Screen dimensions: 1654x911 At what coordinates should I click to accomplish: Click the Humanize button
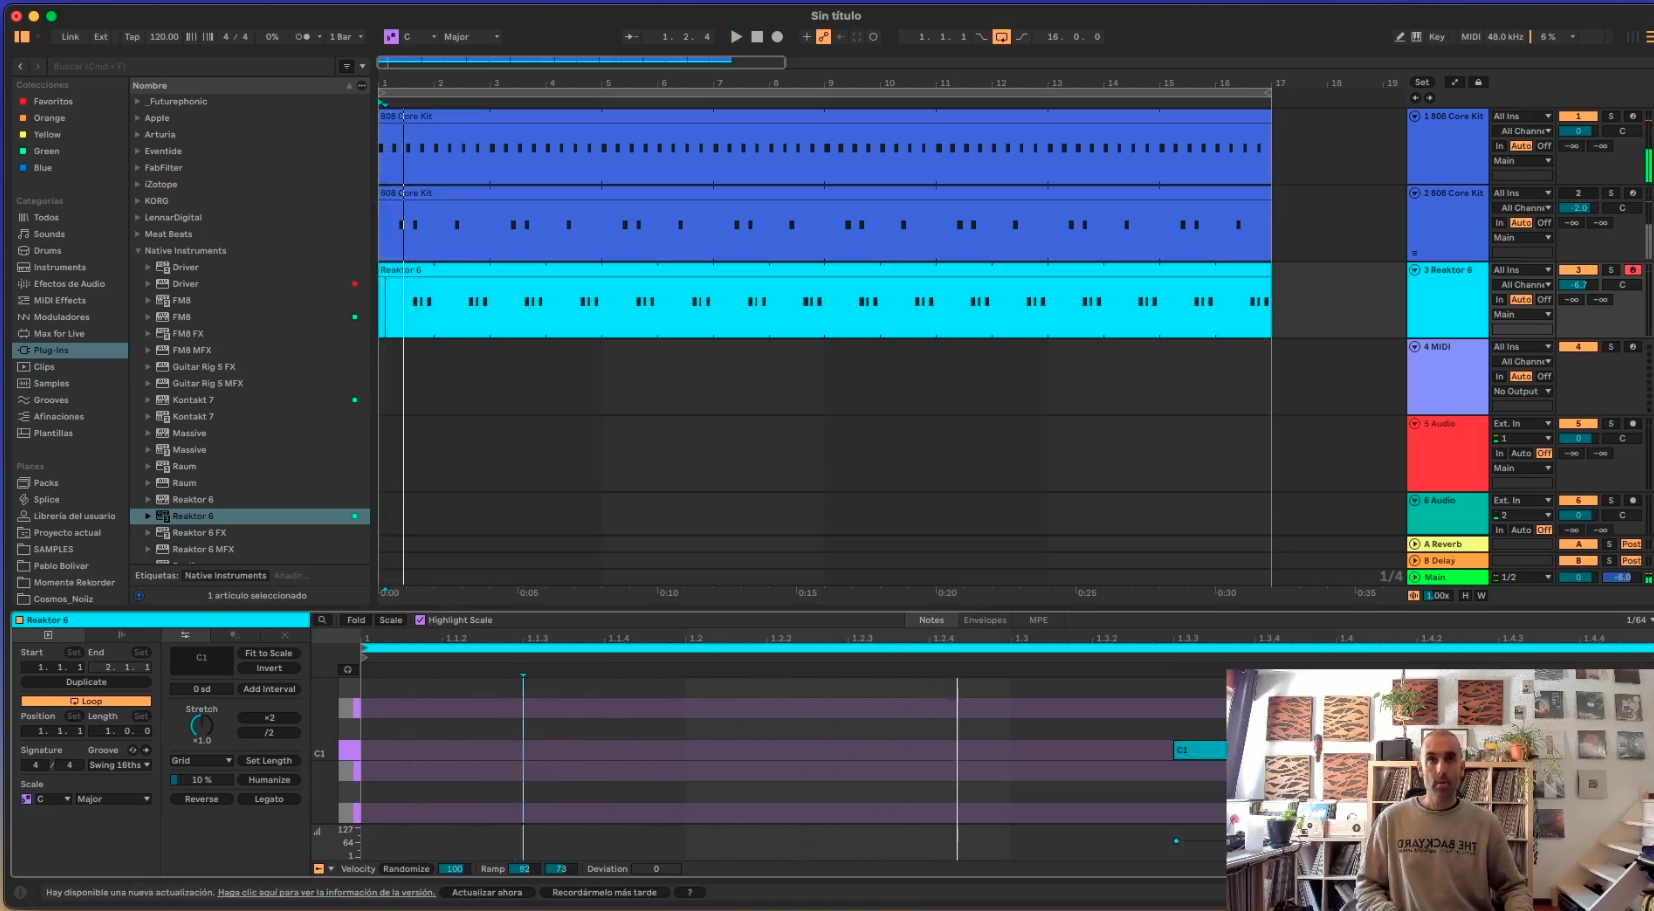pos(269,780)
